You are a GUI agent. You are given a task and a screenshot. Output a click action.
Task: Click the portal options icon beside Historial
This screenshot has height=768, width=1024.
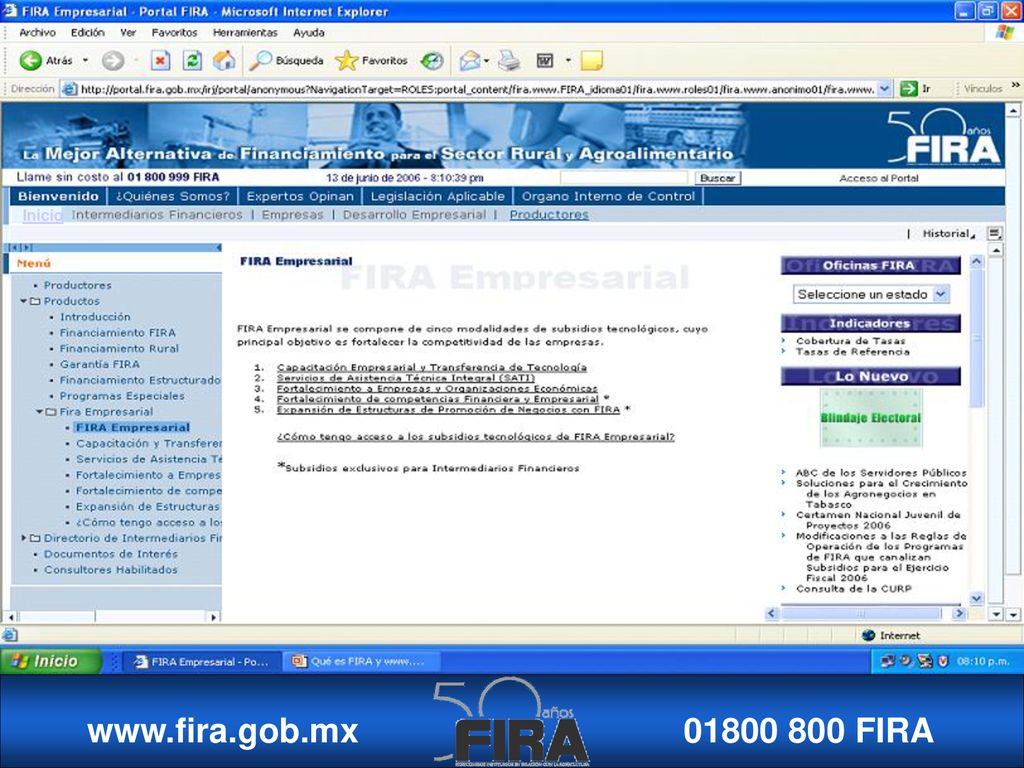pos(994,233)
